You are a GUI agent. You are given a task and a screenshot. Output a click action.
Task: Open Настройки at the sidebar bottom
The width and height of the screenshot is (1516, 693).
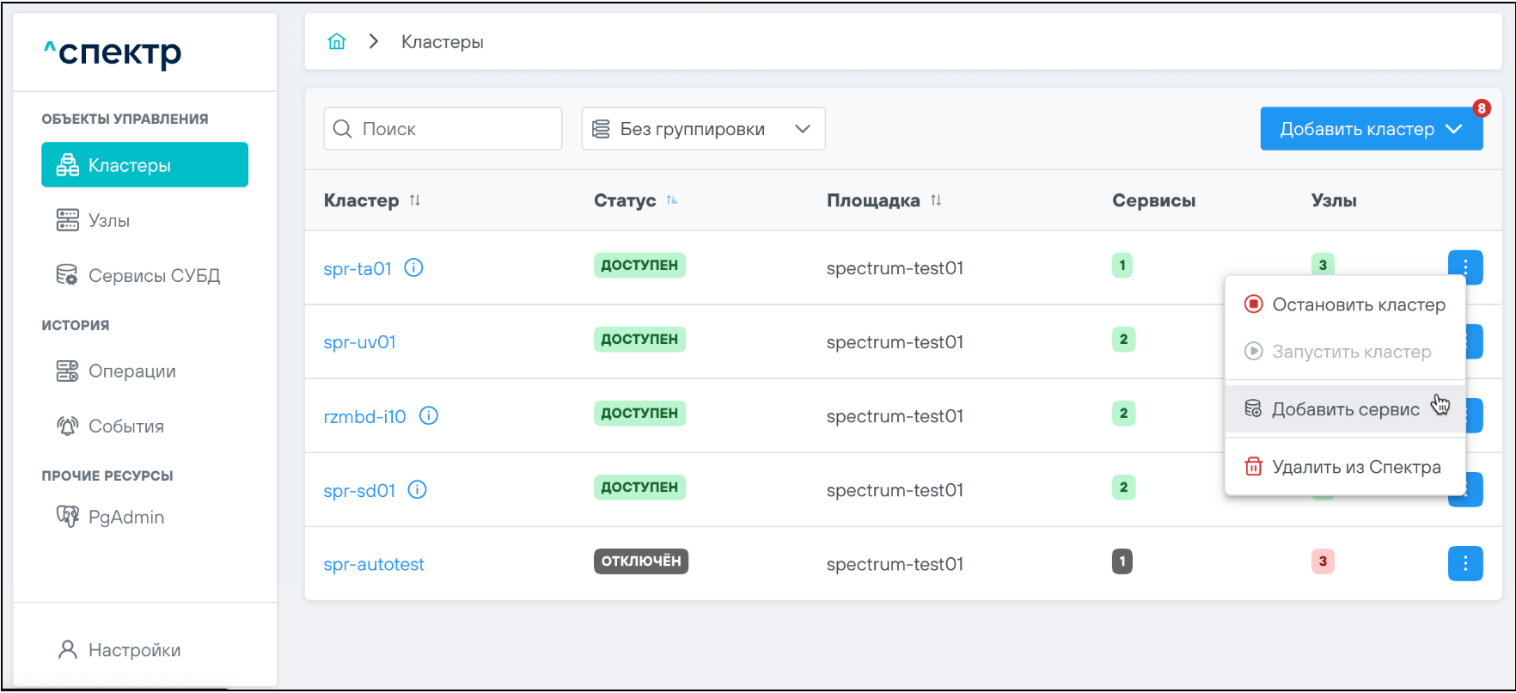pyautogui.click(x=134, y=650)
